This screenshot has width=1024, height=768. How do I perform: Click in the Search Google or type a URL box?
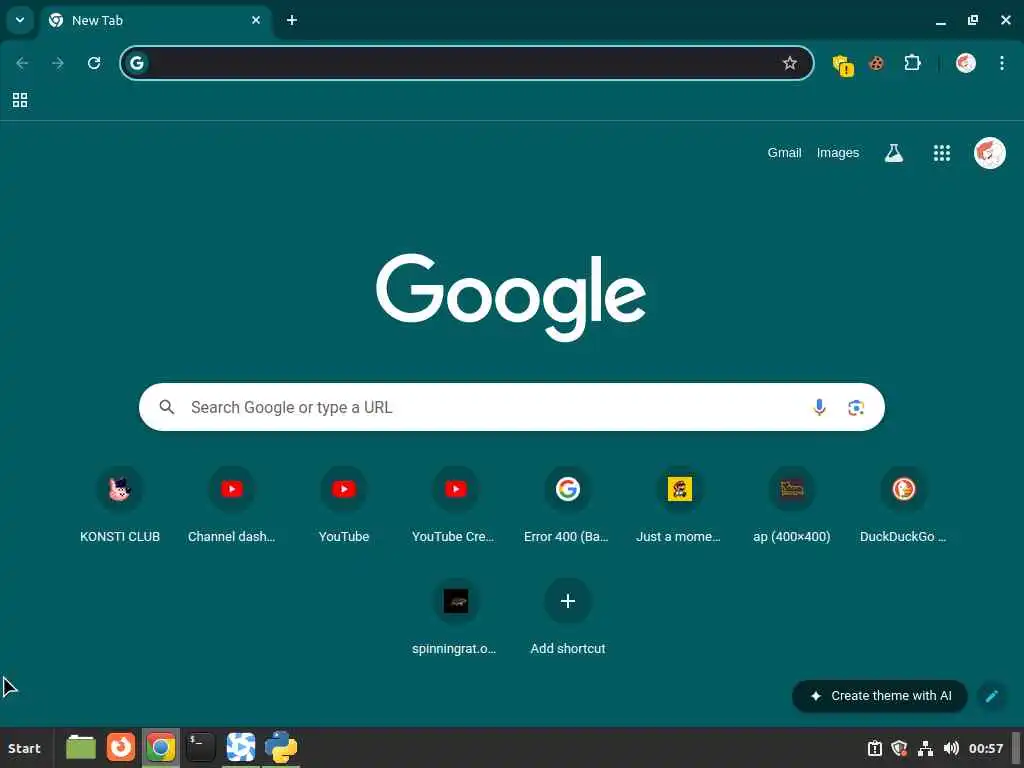pos(512,407)
